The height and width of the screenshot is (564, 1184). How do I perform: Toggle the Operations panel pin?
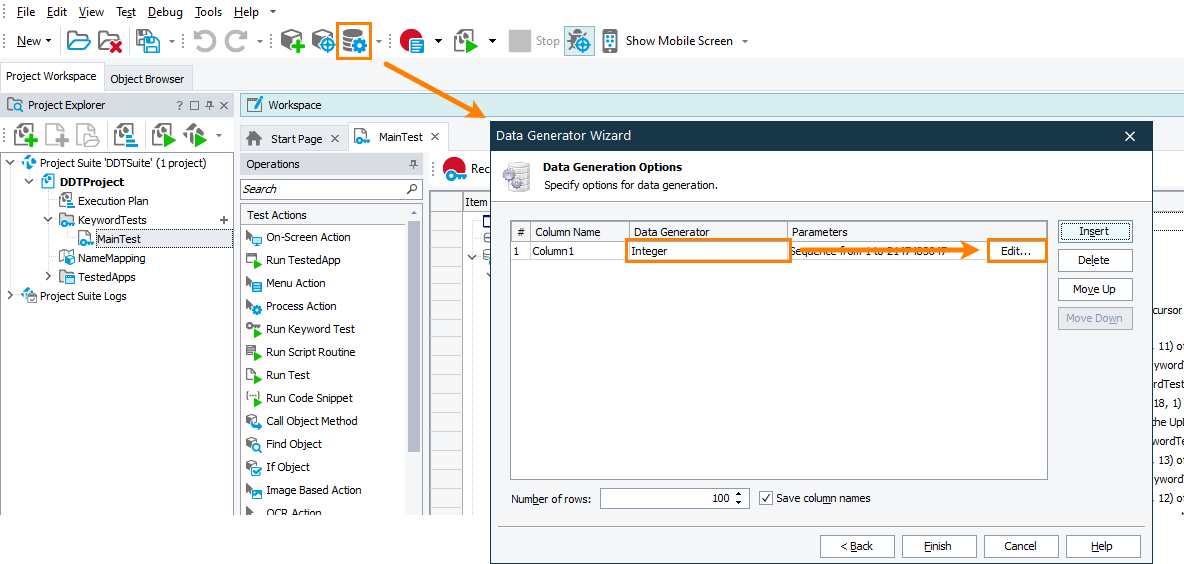click(x=413, y=164)
